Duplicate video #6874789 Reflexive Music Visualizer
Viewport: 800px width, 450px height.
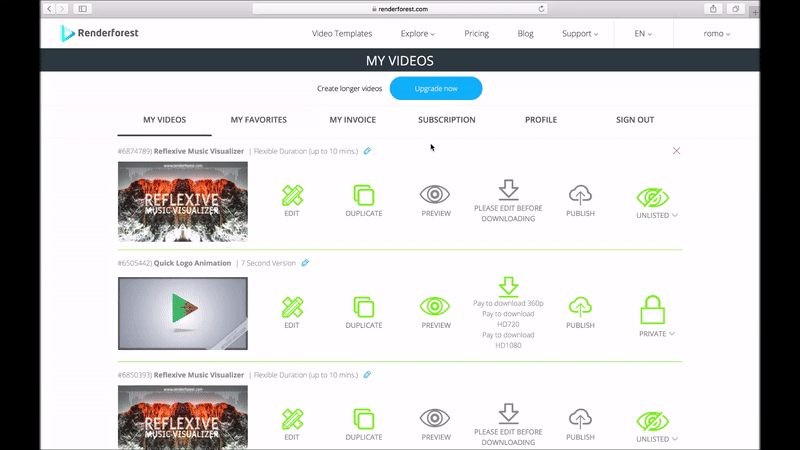[x=364, y=201]
